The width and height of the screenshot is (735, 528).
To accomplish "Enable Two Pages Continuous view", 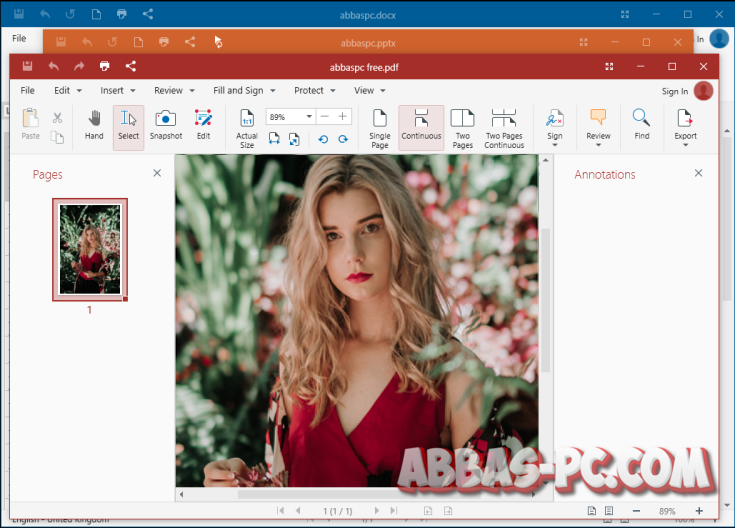I will [x=504, y=129].
